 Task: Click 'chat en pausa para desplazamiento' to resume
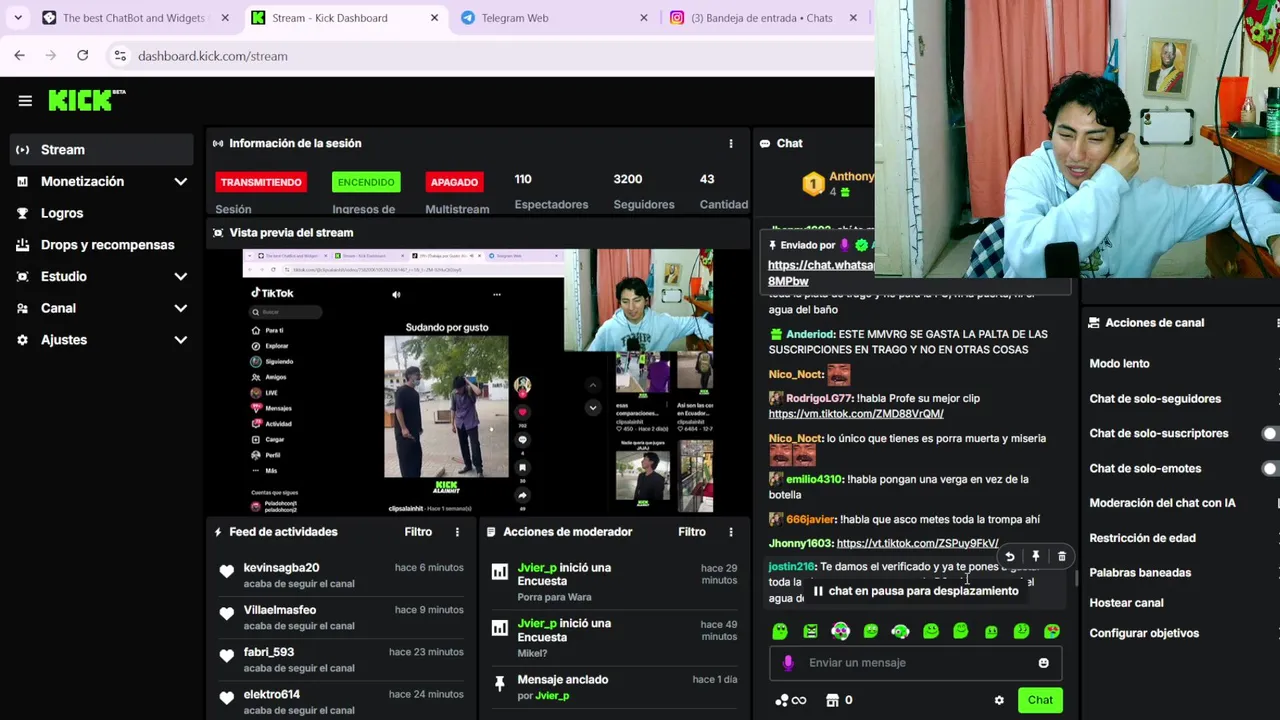click(914, 591)
